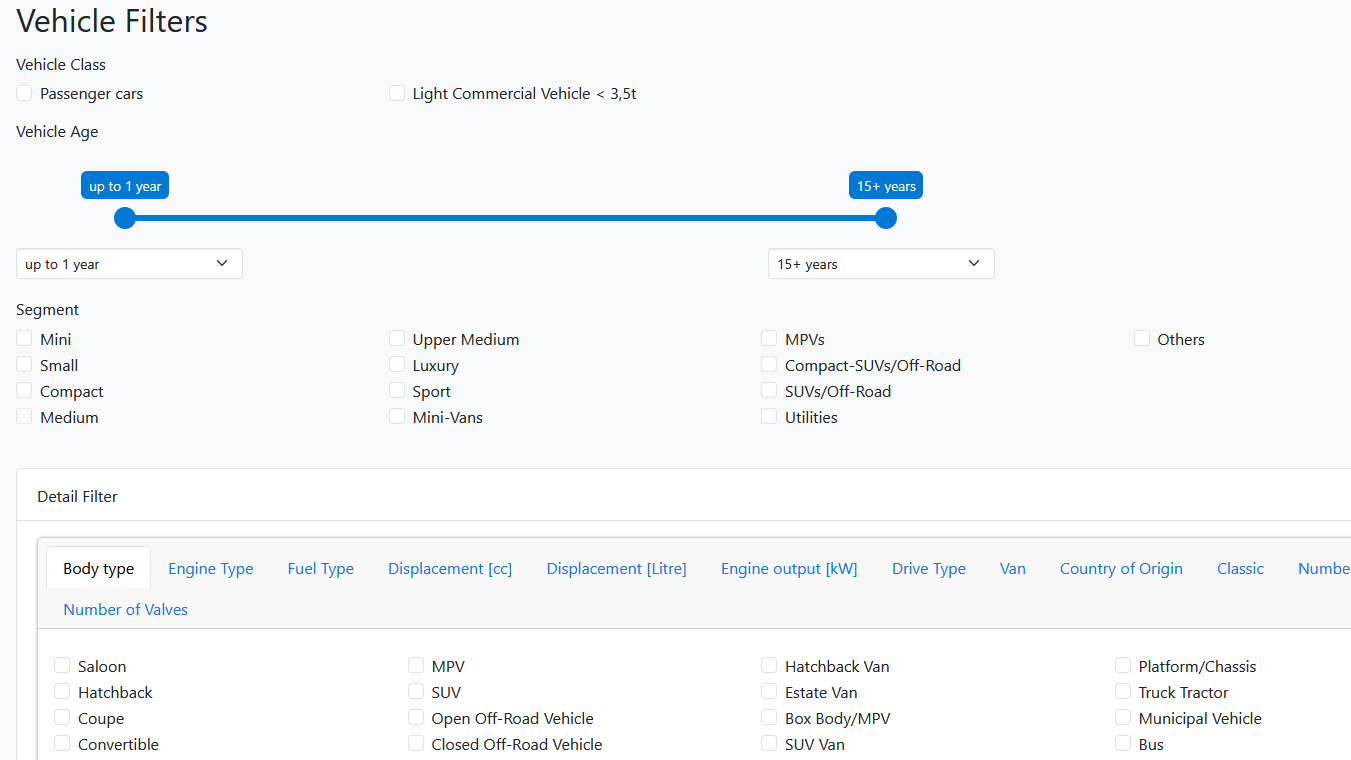Click the right vehicle age slider handle

(x=886, y=218)
